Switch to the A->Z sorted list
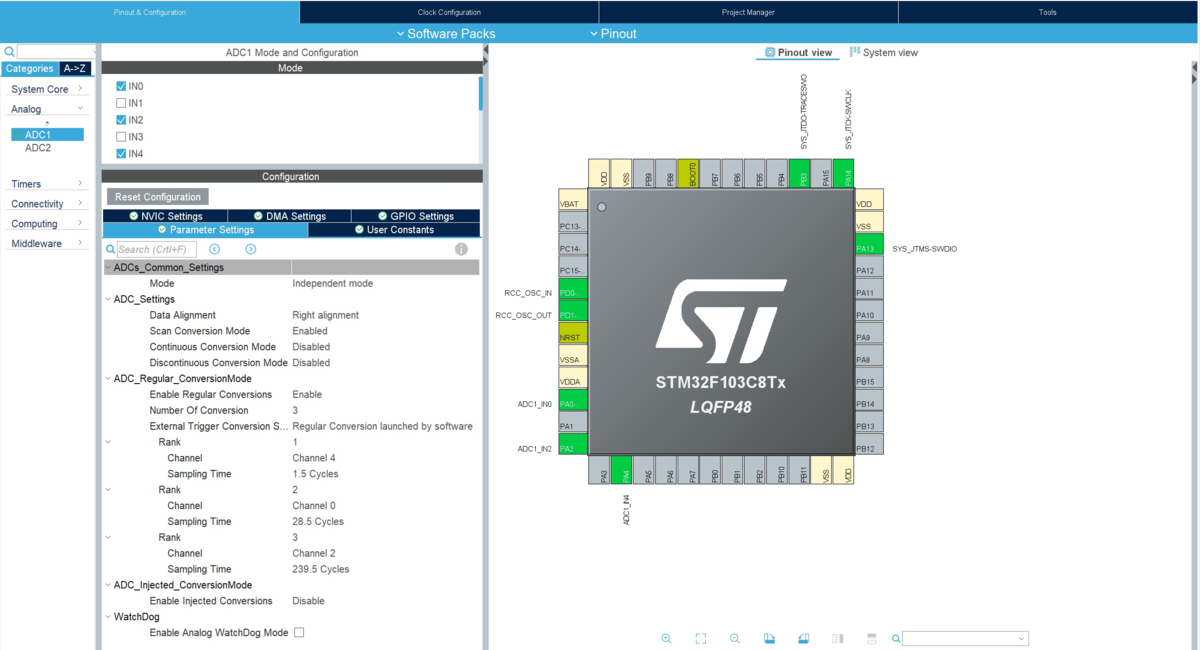Image resolution: width=1200 pixels, height=650 pixels. click(x=74, y=69)
